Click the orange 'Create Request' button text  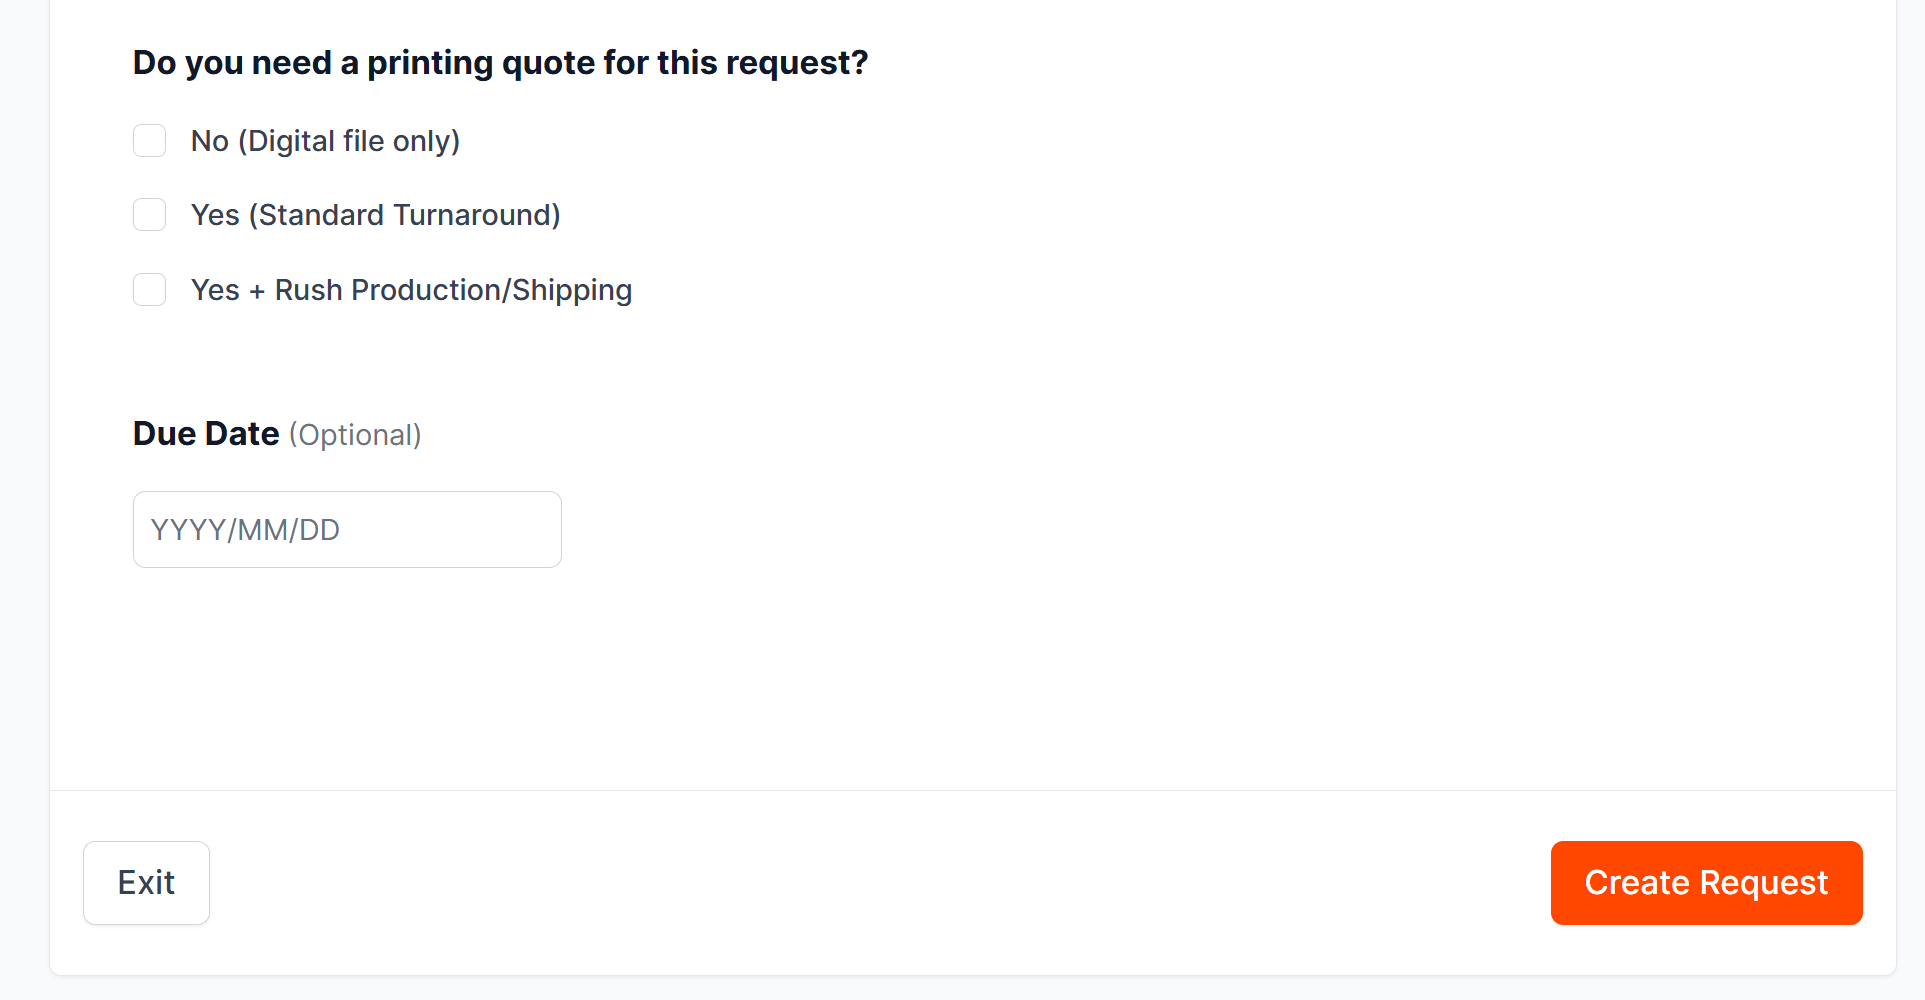click(1706, 883)
